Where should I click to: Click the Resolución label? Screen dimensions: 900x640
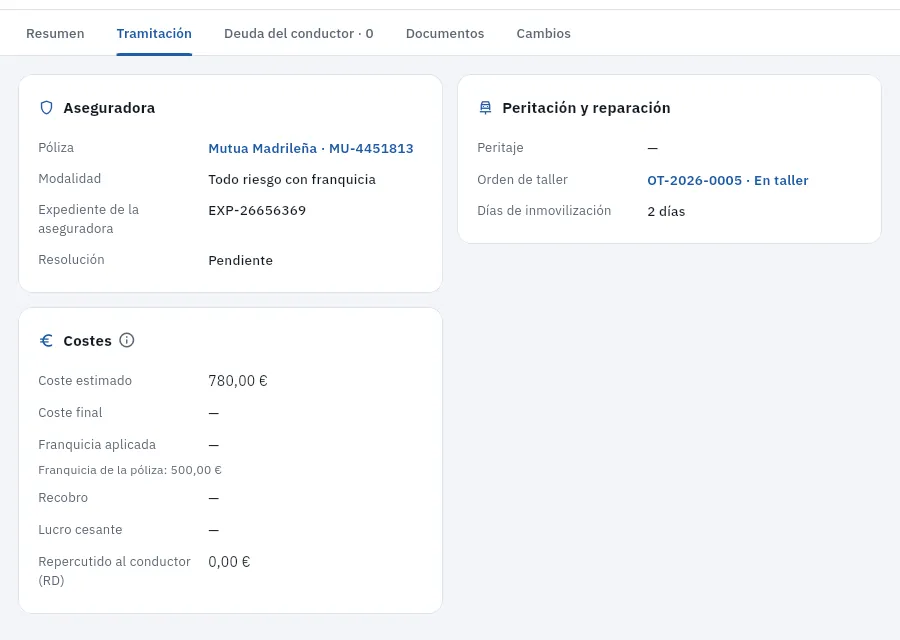click(71, 259)
